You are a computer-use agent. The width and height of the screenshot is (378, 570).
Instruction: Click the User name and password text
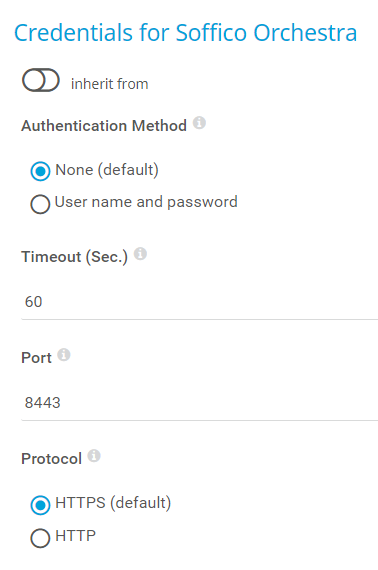(x=146, y=202)
